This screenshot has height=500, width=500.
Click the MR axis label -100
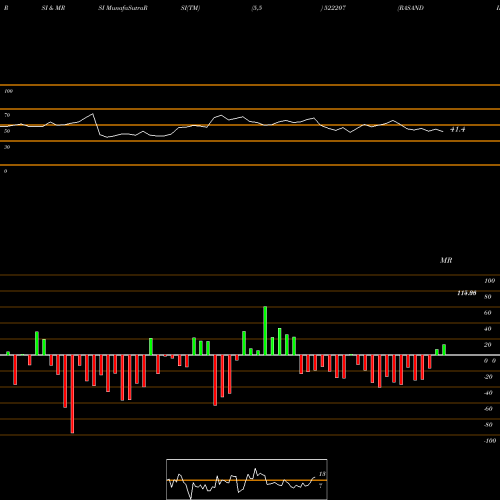pyautogui.click(x=490, y=441)
